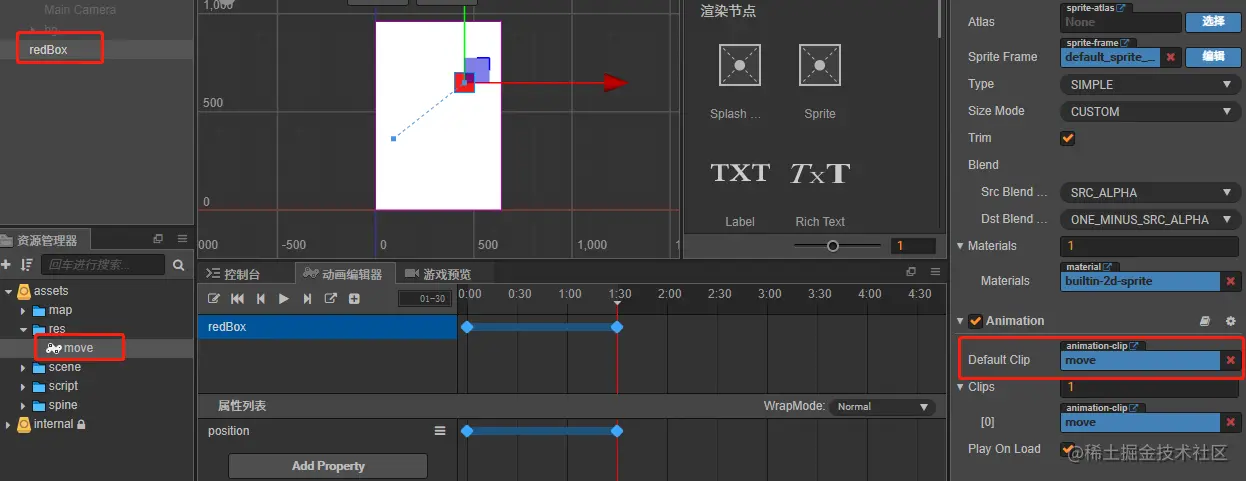Collapse the assets root folder
The height and width of the screenshot is (481, 1246).
(x=9, y=291)
